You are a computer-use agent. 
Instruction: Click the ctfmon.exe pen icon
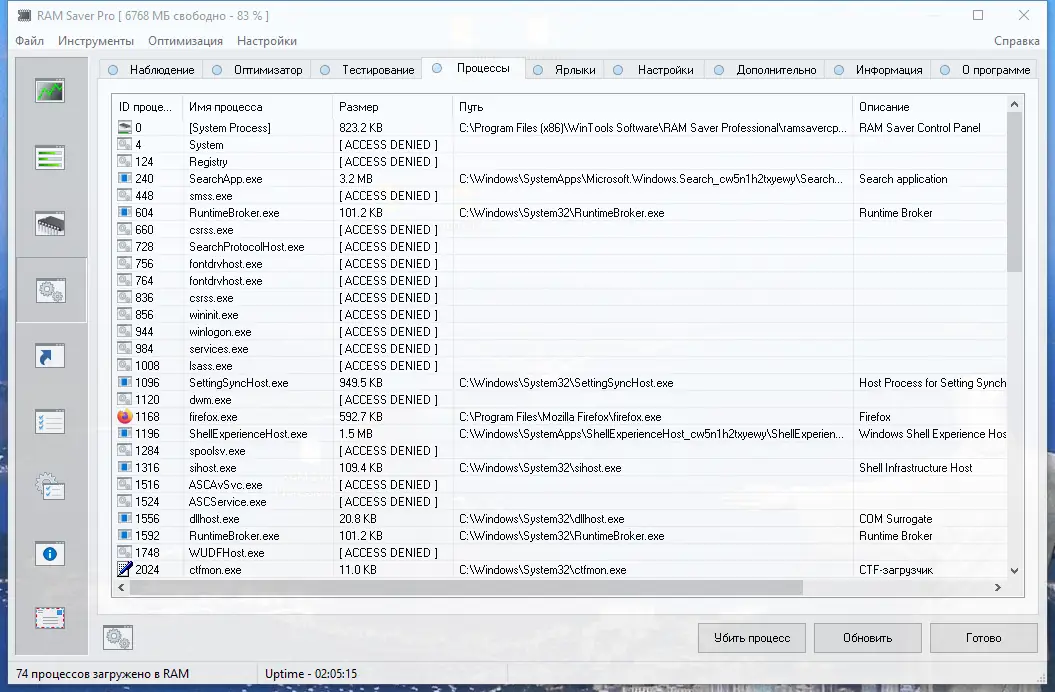[124, 569]
